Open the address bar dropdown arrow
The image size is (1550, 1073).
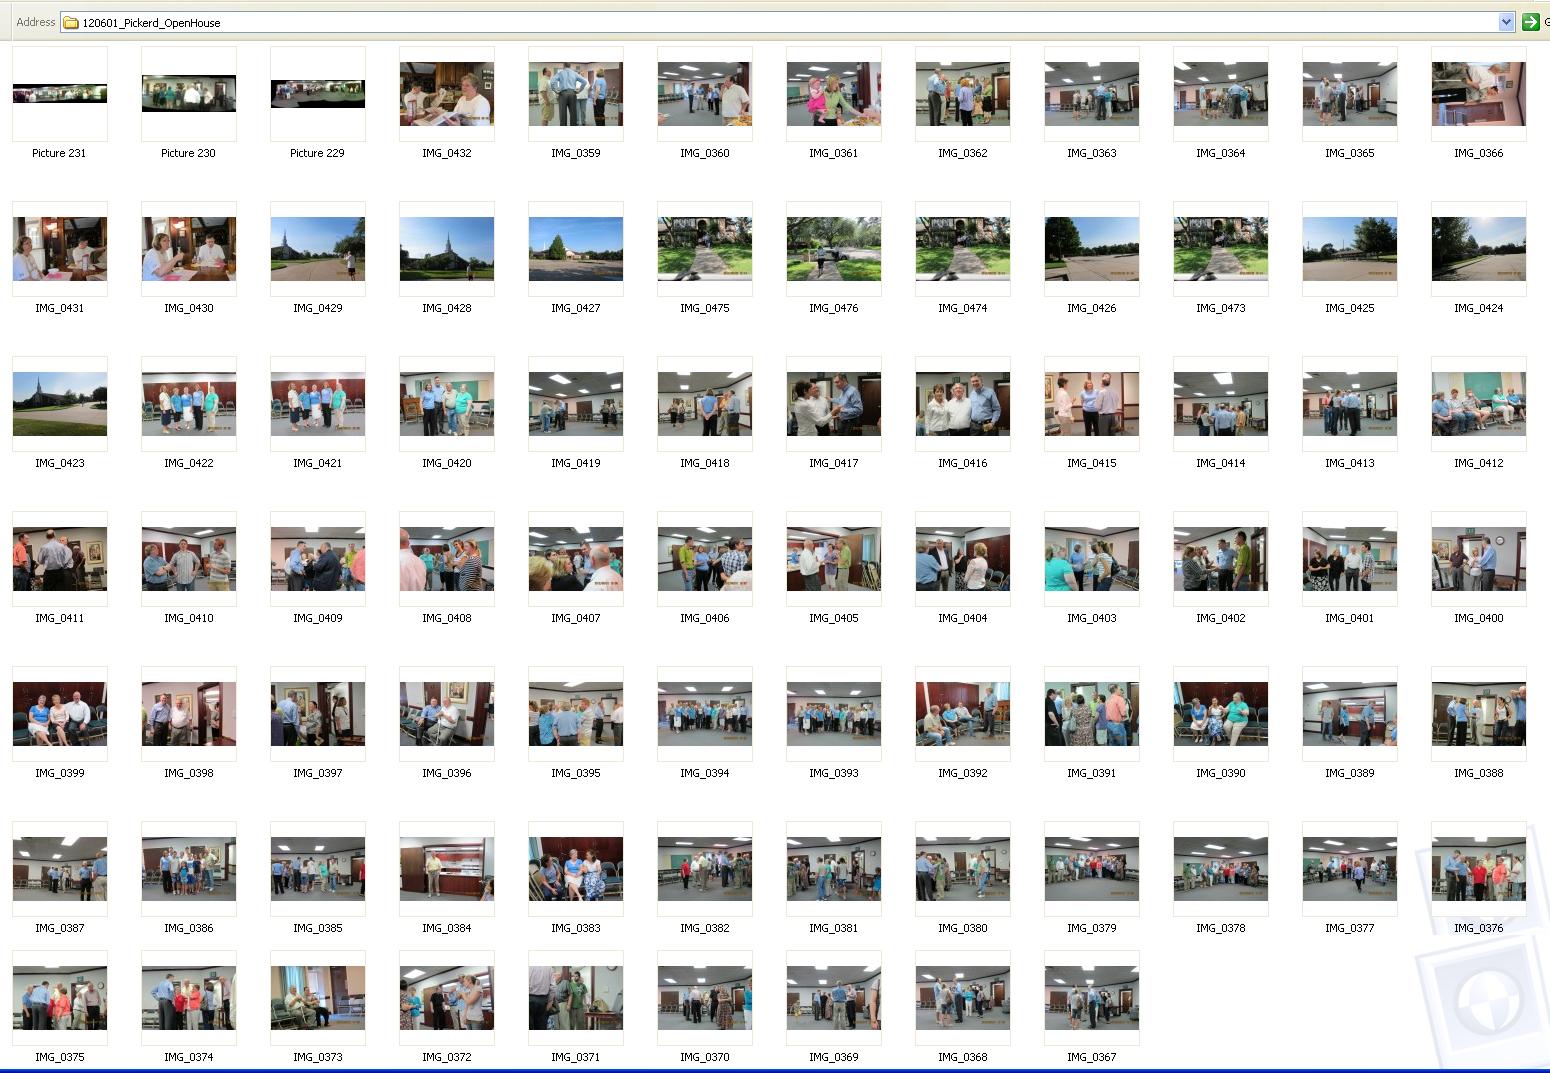coord(1506,22)
